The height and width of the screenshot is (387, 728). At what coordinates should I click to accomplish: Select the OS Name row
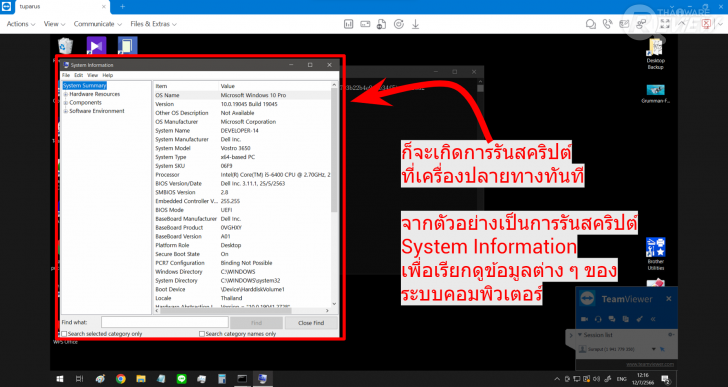point(242,95)
